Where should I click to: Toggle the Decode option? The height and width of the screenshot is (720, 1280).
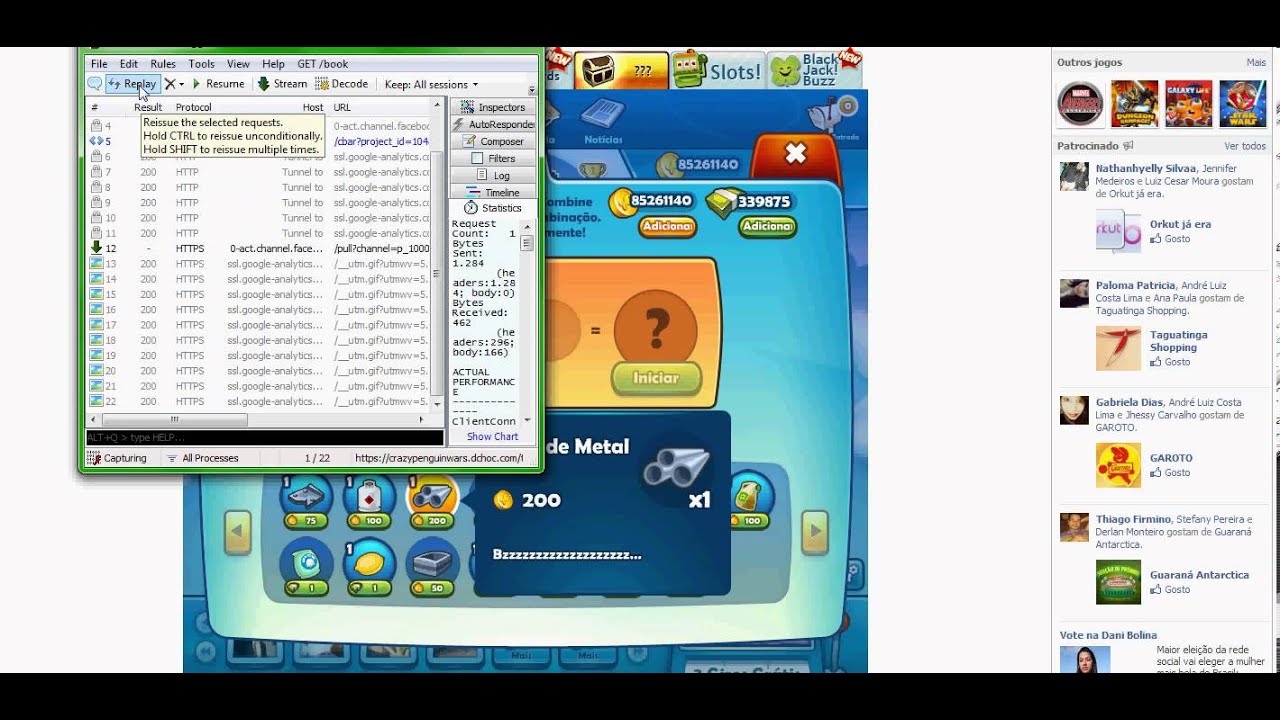pyautogui.click(x=341, y=84)
